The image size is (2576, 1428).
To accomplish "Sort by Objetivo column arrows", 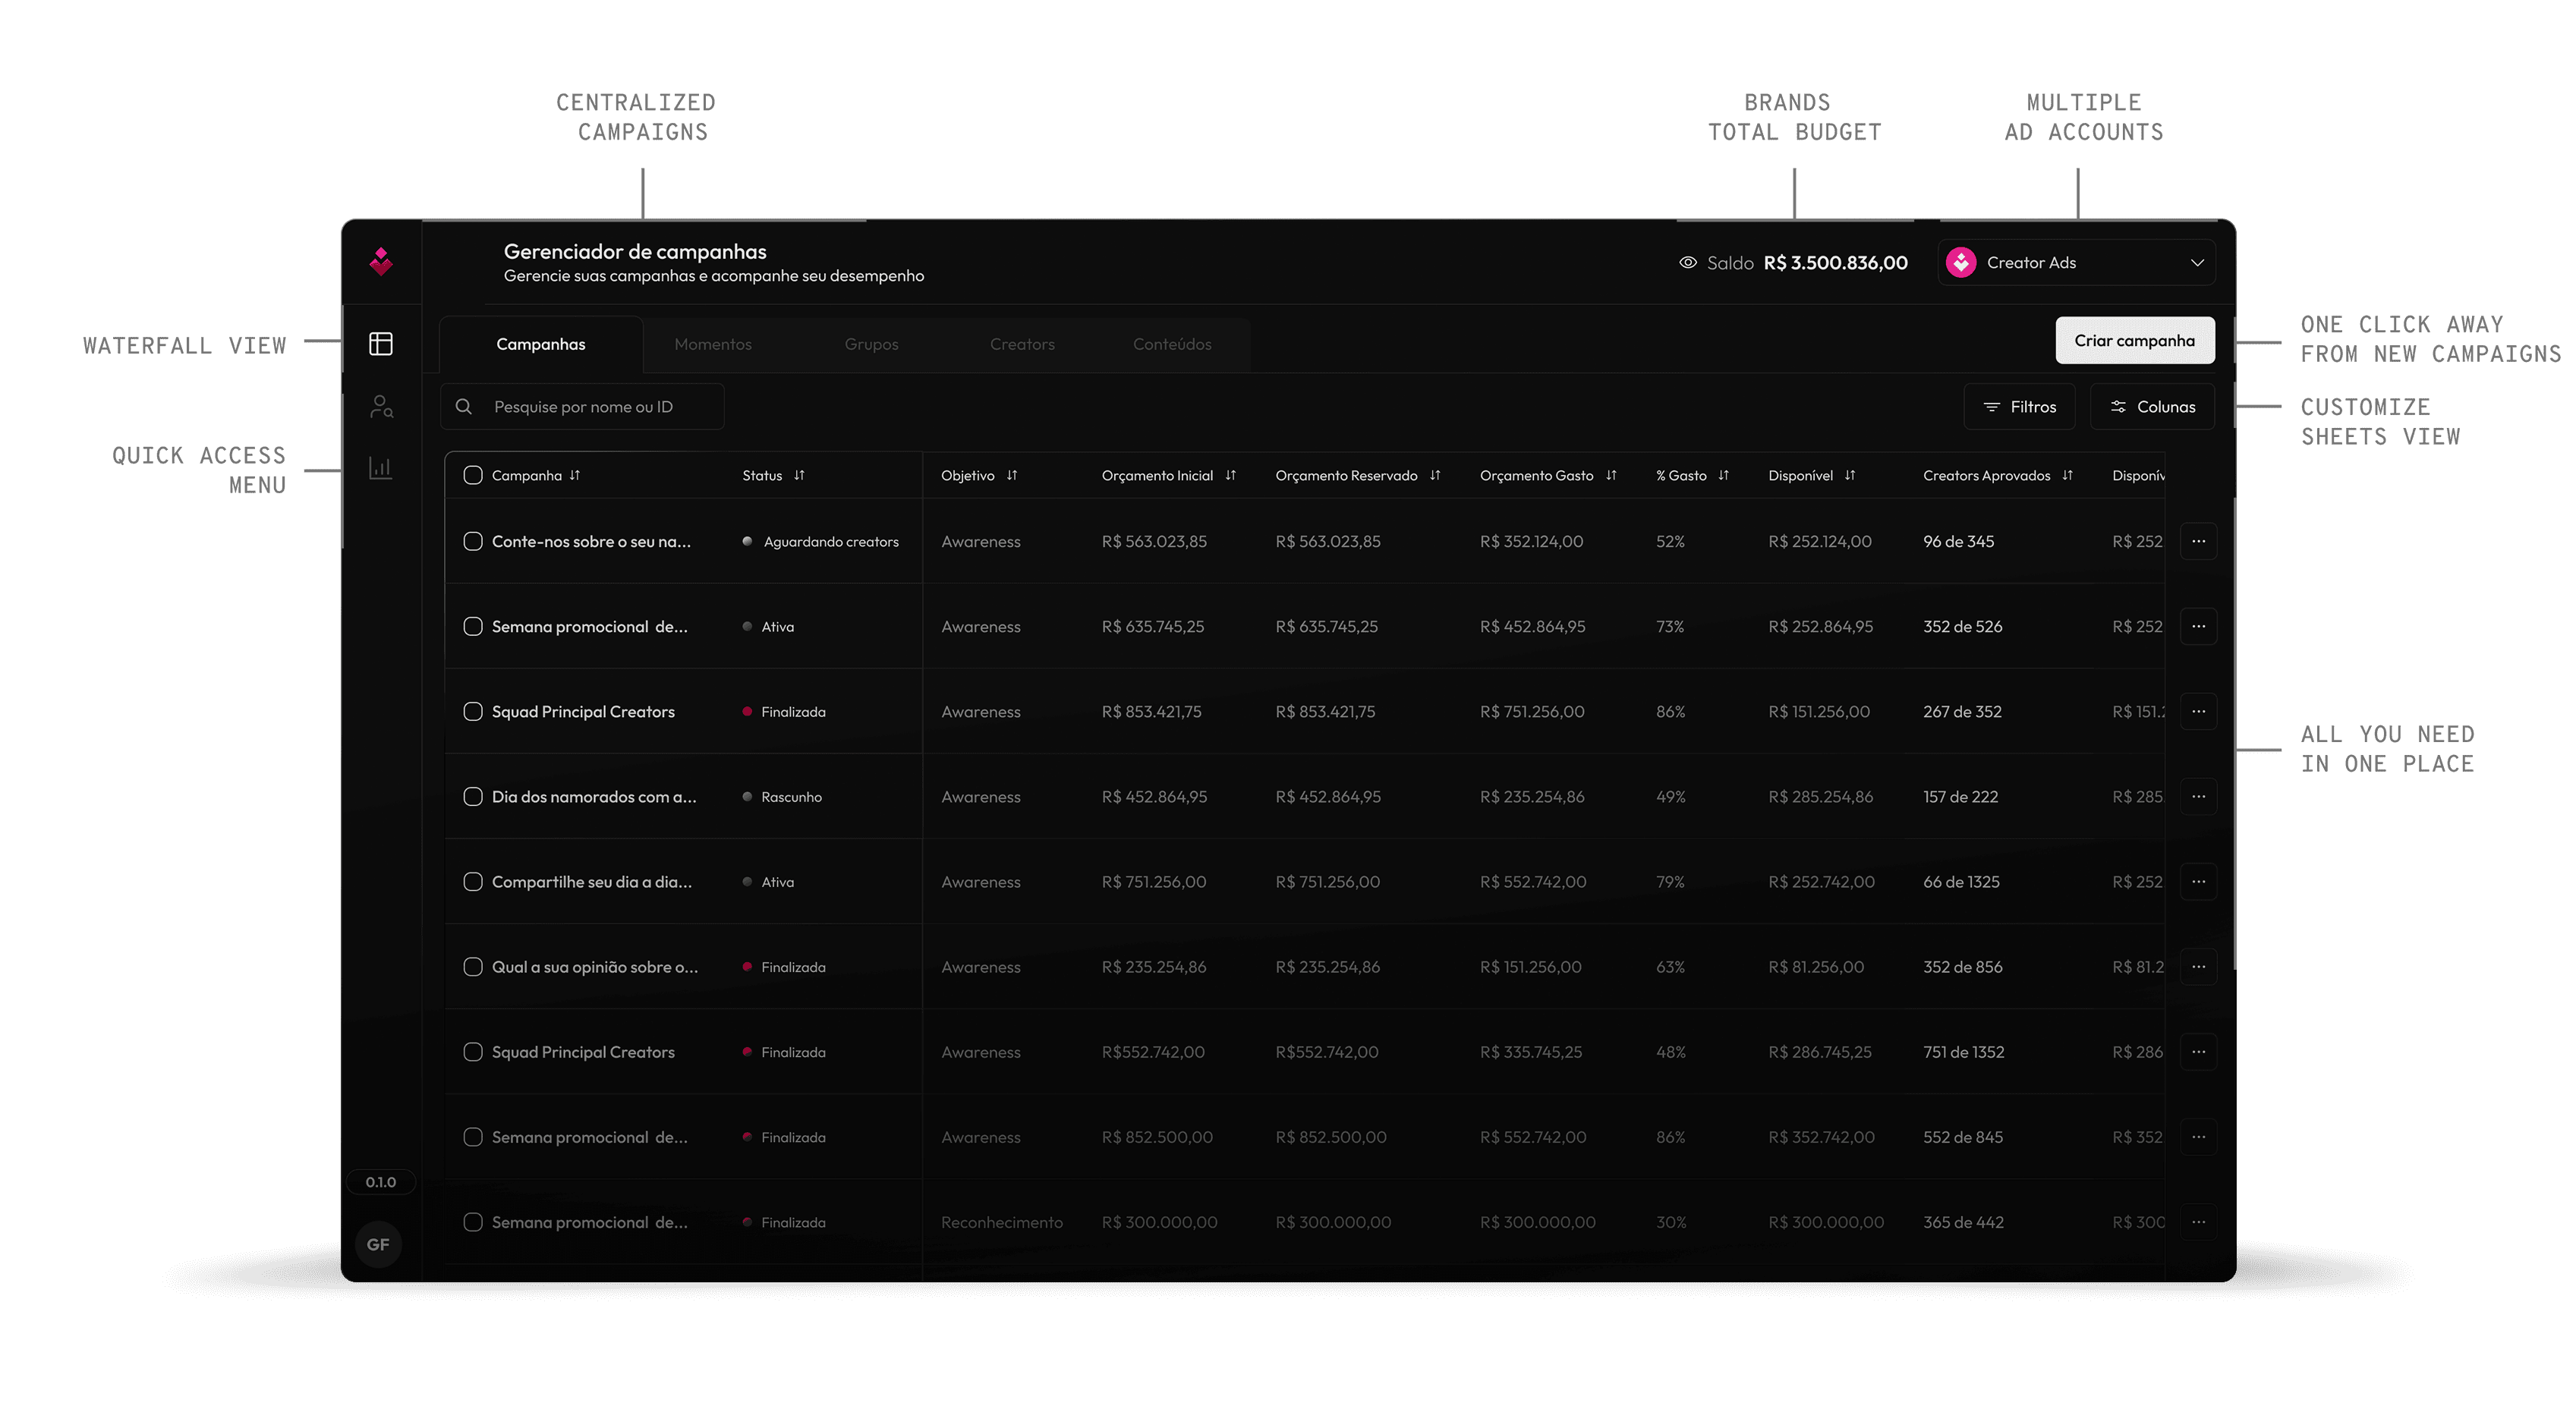I will [1012, 476].
